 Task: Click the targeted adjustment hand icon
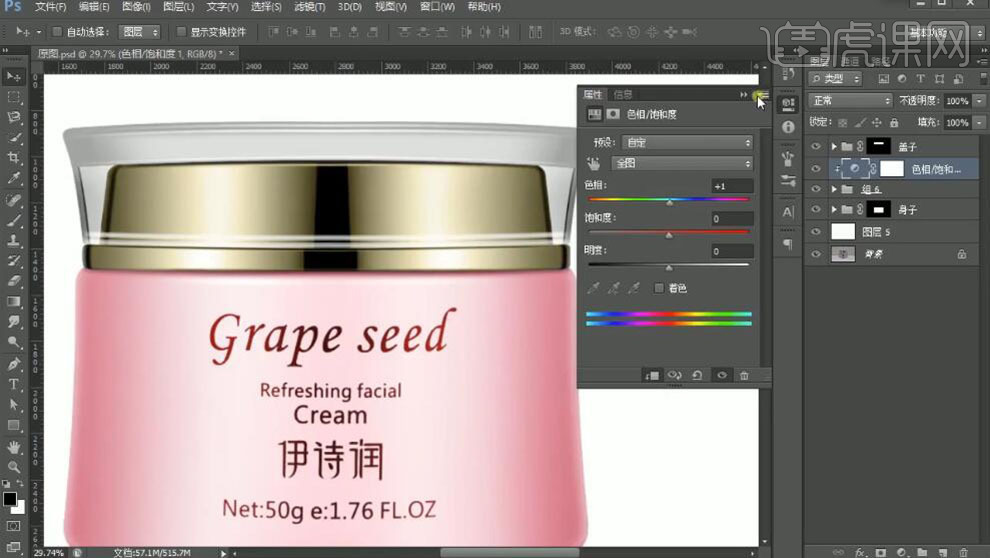click(593, 163)
